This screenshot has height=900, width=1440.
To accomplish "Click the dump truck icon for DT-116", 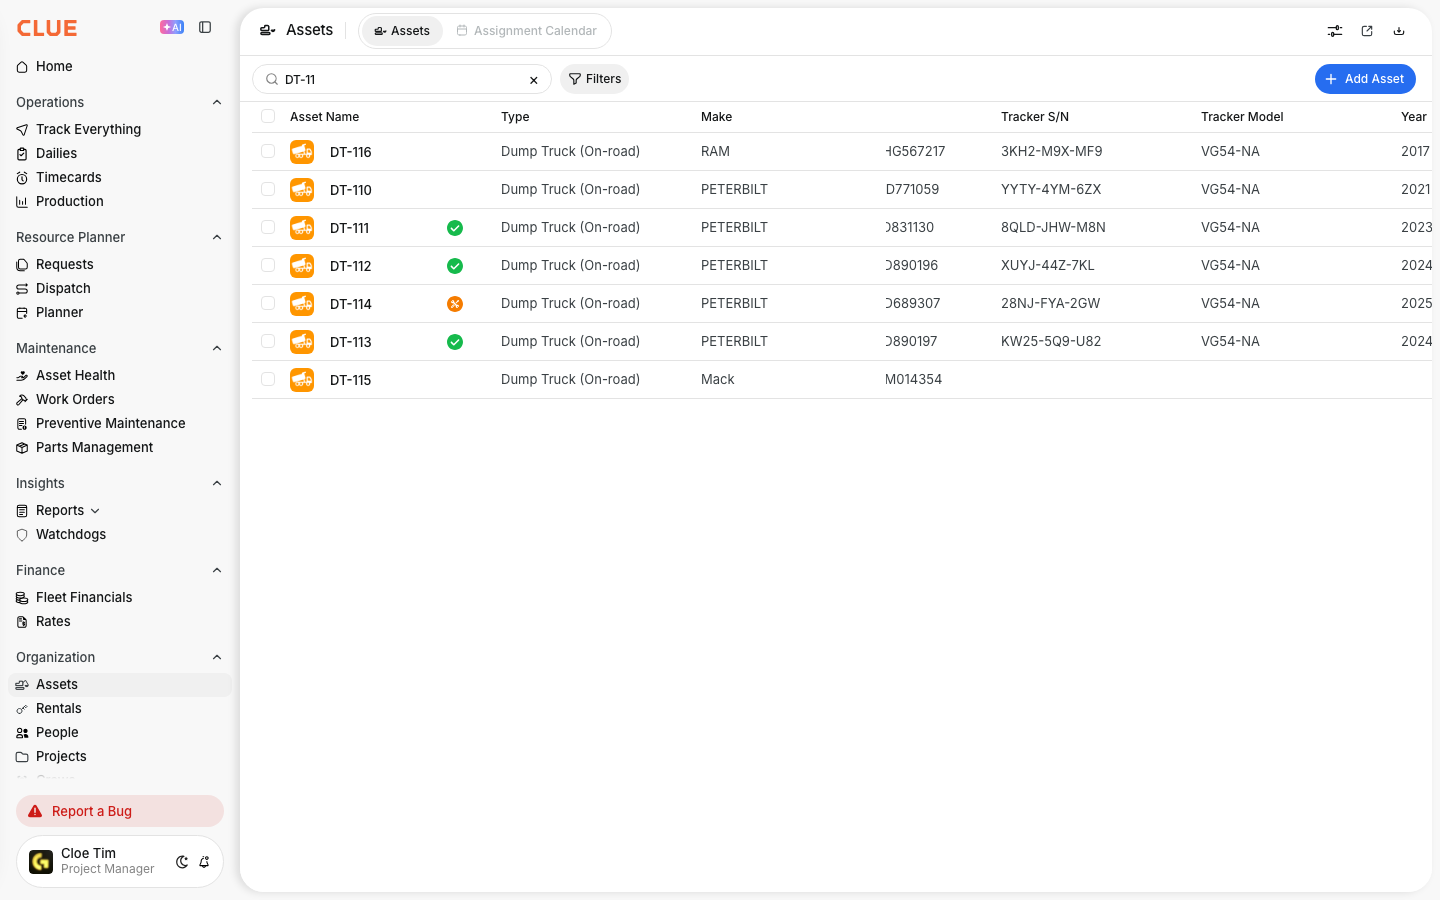I will pos(302,152).
